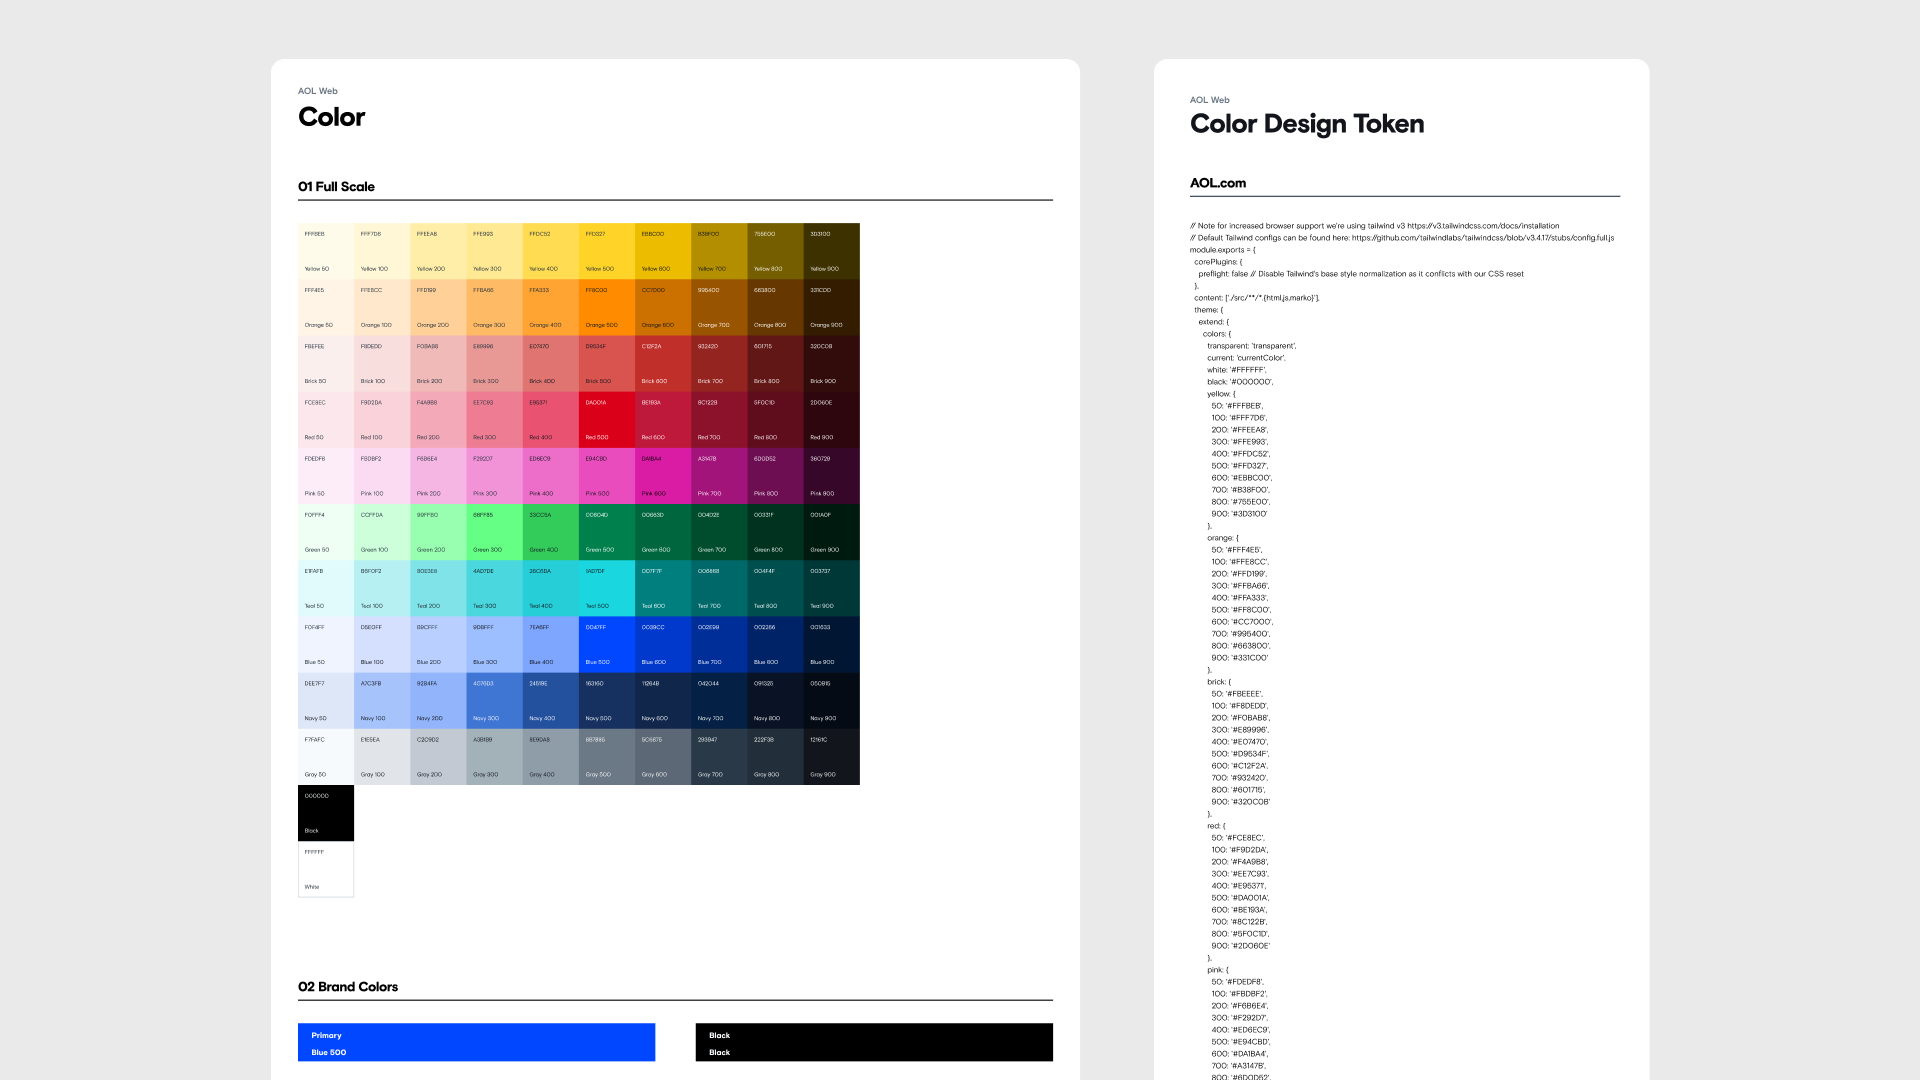The width and height of the screenshot is (1920, 1080).
Task: Click the Gray 900 swatch
Action: pyautogui.click(x=831, y=757)
